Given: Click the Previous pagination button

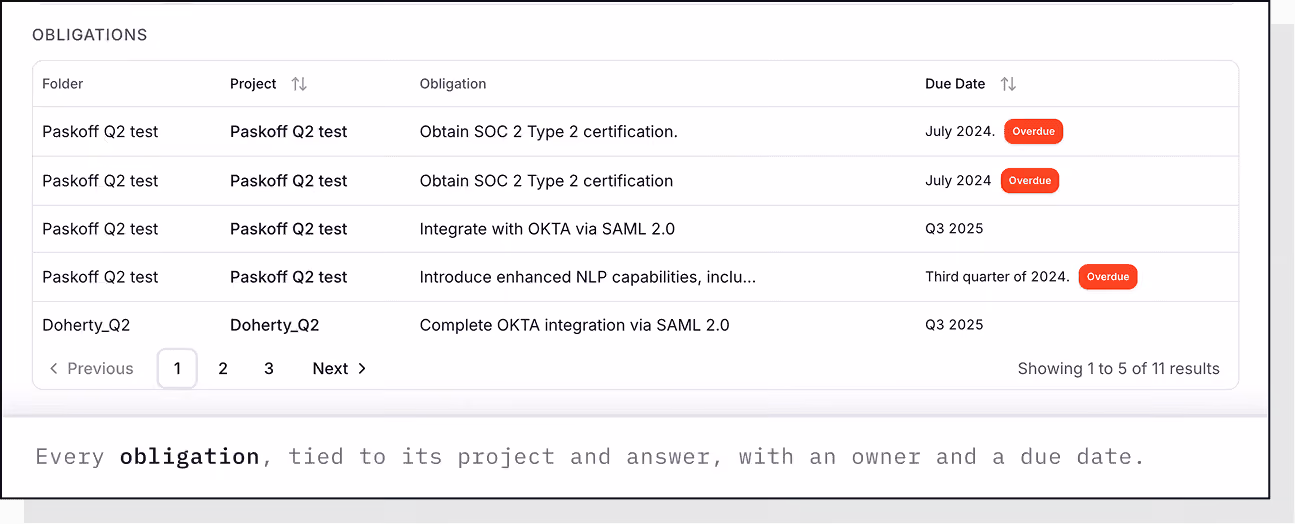Looking at the screenshot, I should point(91,369).
